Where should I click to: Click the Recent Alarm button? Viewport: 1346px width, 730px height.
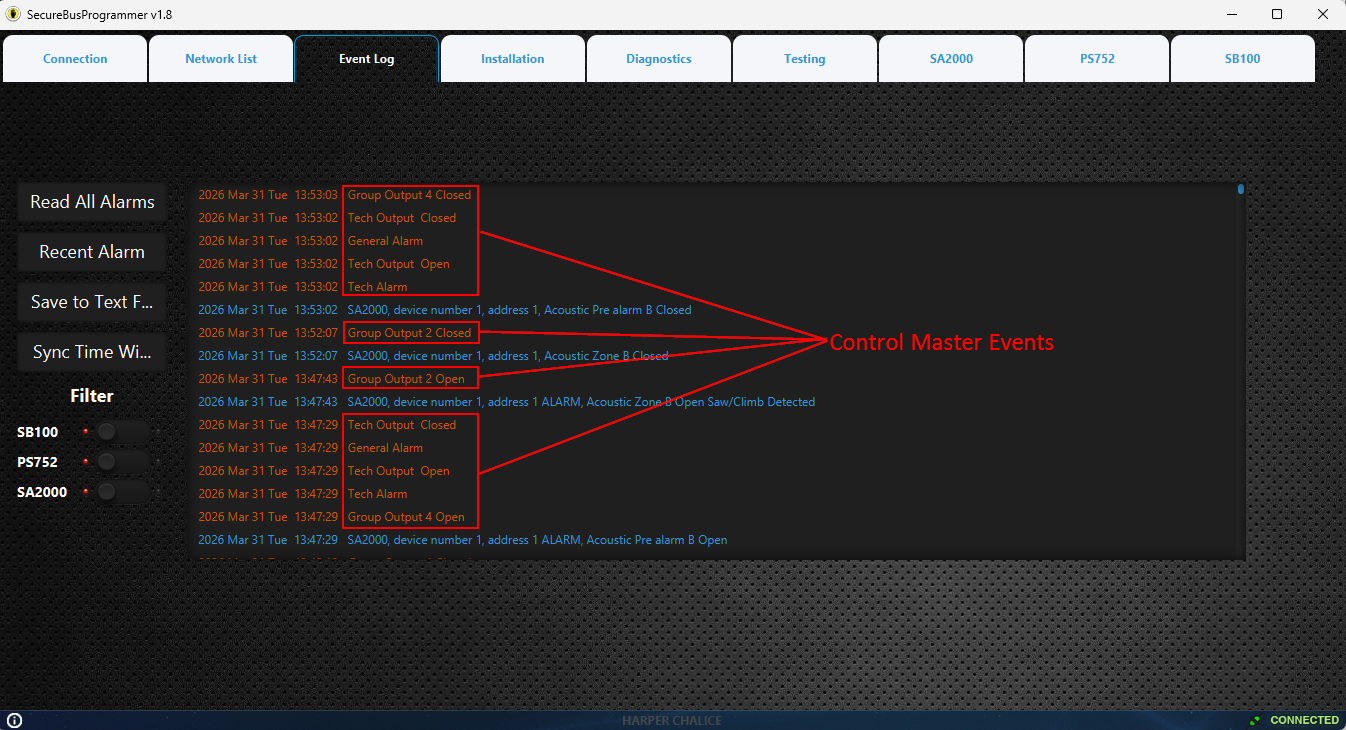[92, 252]
